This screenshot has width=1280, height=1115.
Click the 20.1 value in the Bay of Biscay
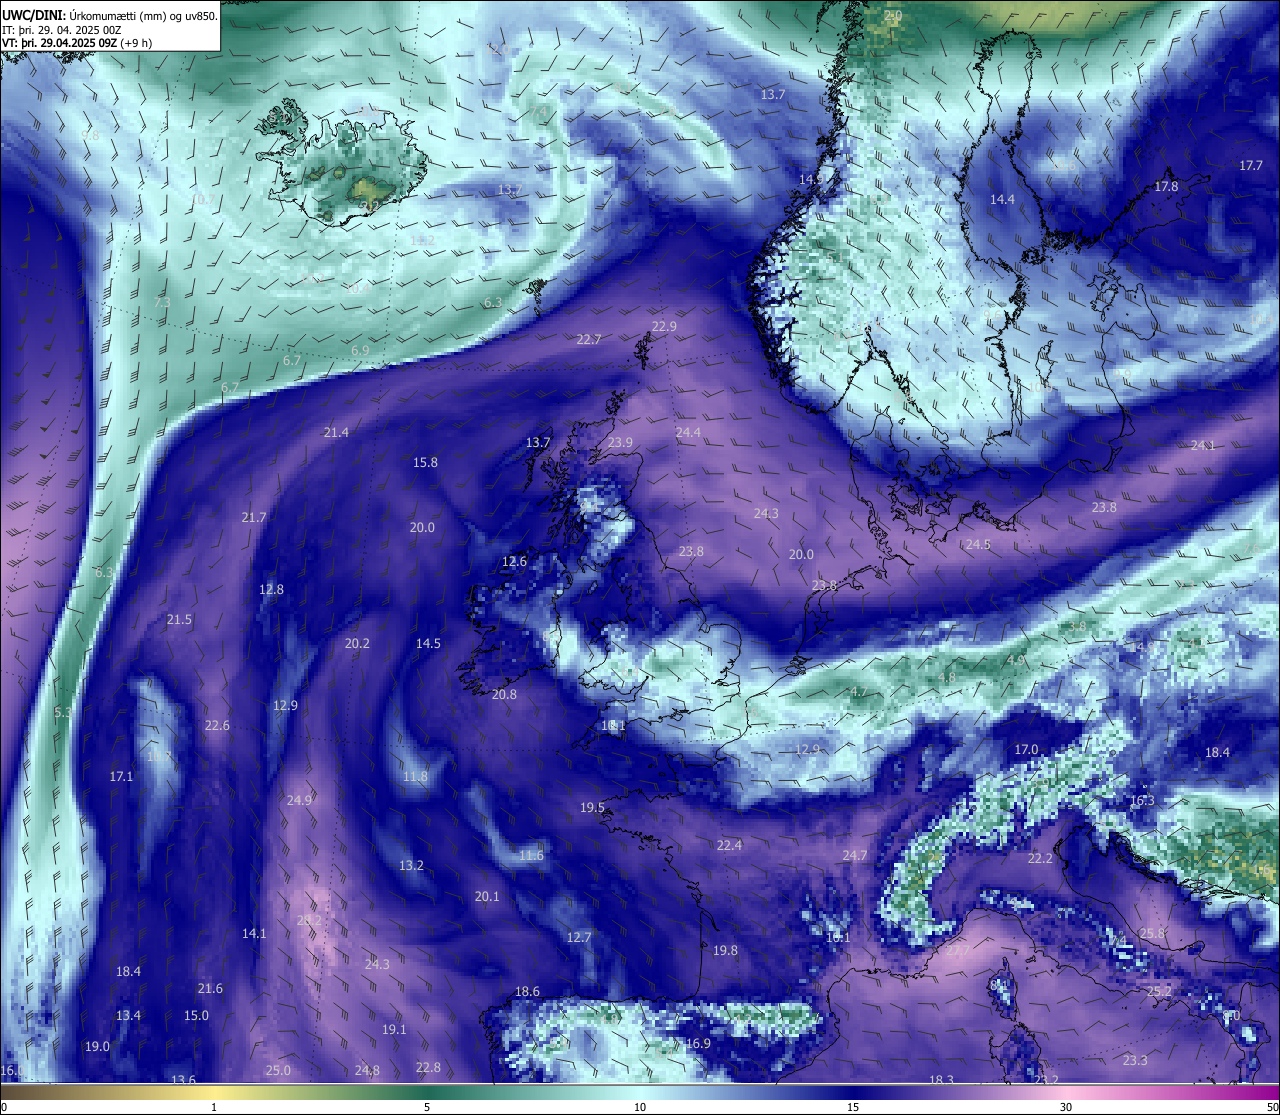pos(487,897)
